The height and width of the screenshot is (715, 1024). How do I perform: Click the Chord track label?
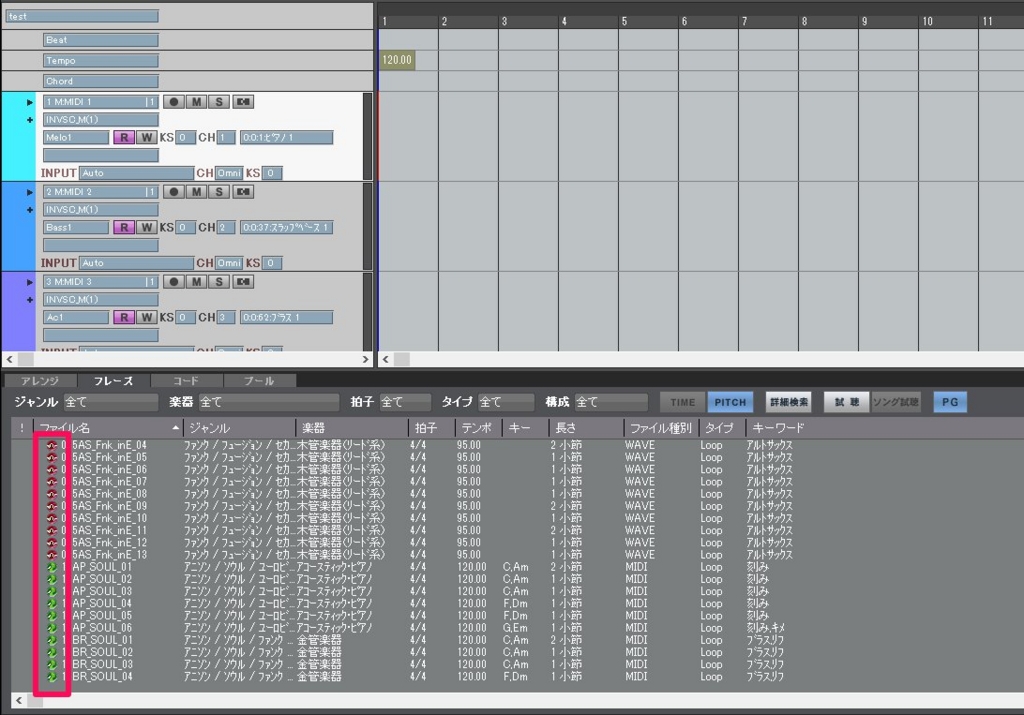pos(101,81)
